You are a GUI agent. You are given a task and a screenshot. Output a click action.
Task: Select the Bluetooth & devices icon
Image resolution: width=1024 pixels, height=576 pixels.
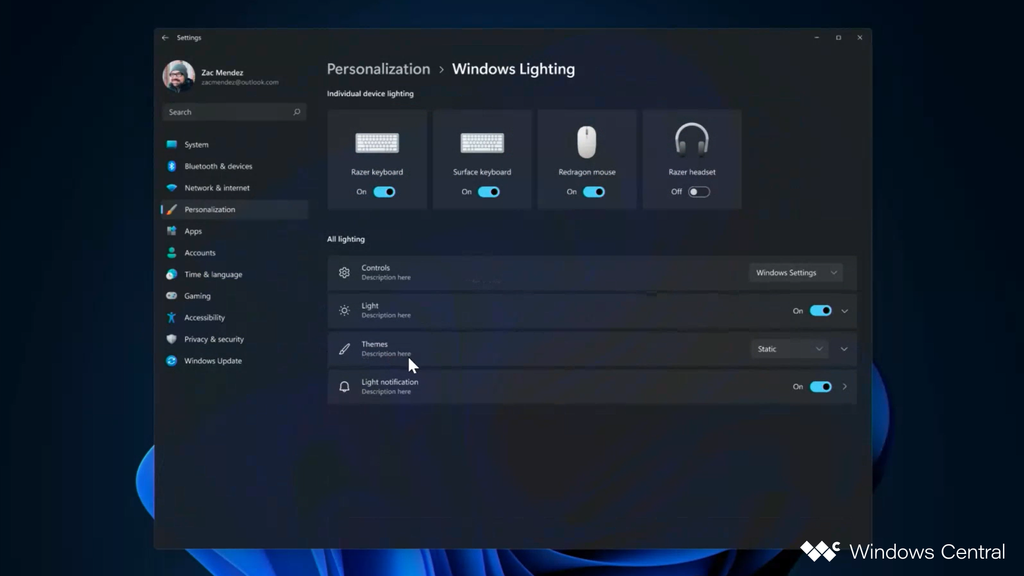coord(172,166)
